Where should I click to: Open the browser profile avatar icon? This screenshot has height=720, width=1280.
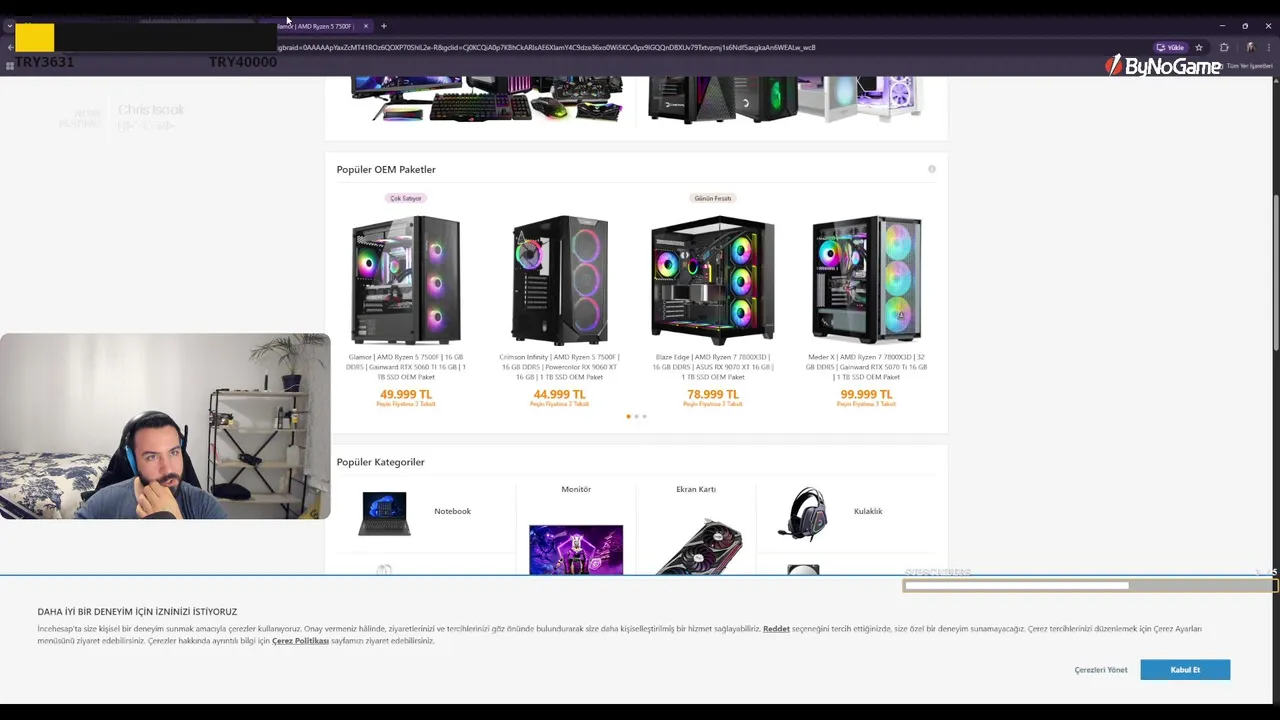1250,47
